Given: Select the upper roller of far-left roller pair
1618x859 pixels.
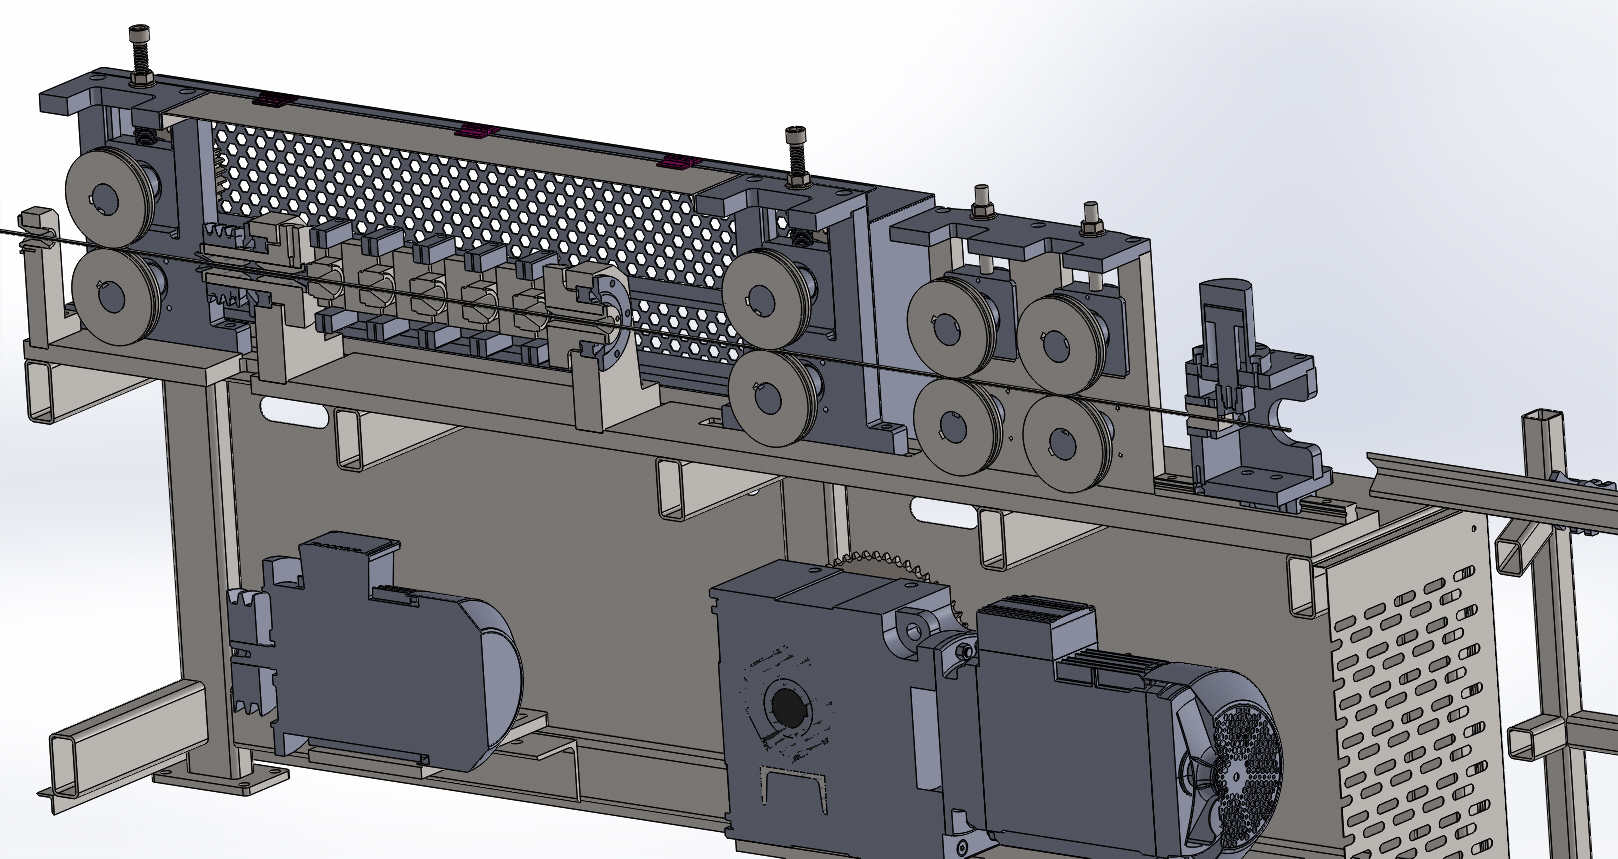Looking at the screenshot, I should click(107, 196).
